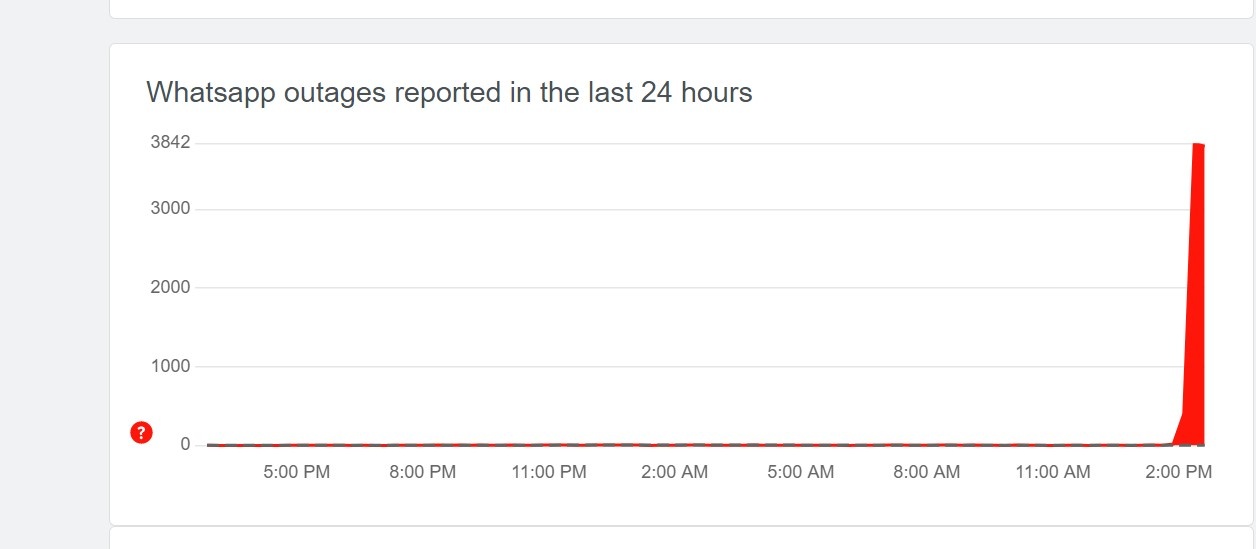
Task: Select the 2:00 PM time label
Action: [1178, 472]
